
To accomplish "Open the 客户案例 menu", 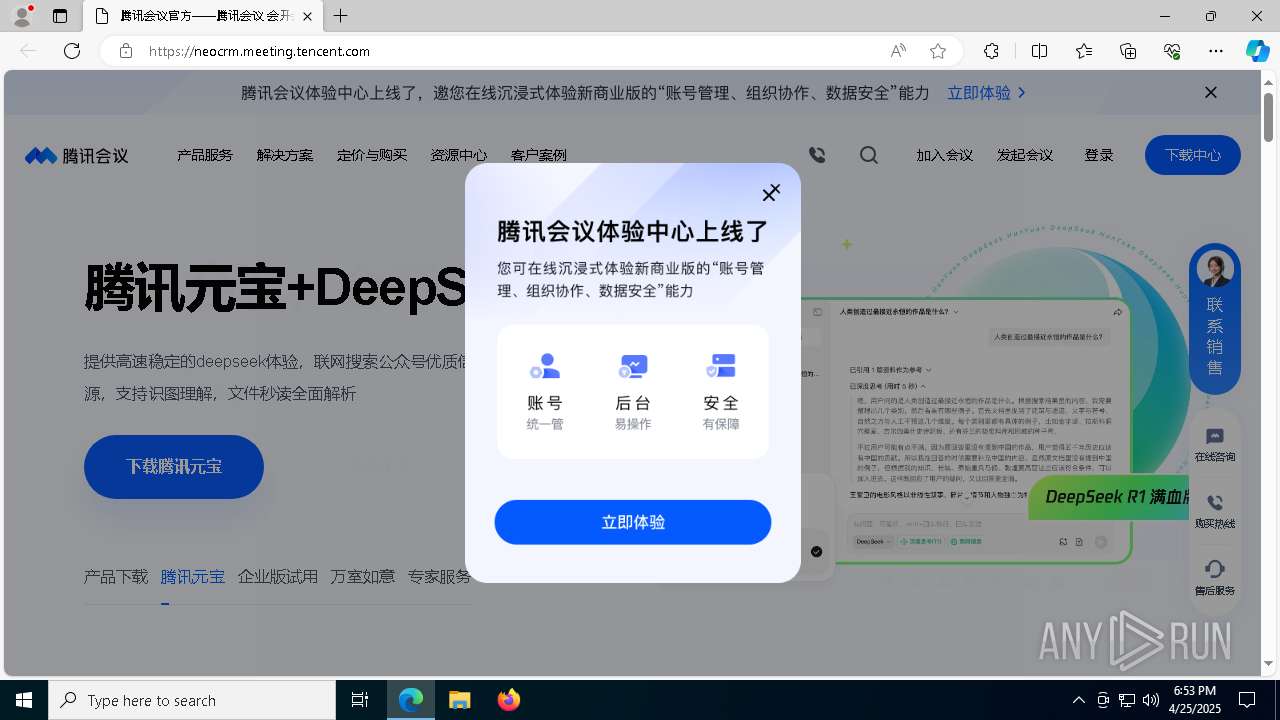I will (538, 155).
